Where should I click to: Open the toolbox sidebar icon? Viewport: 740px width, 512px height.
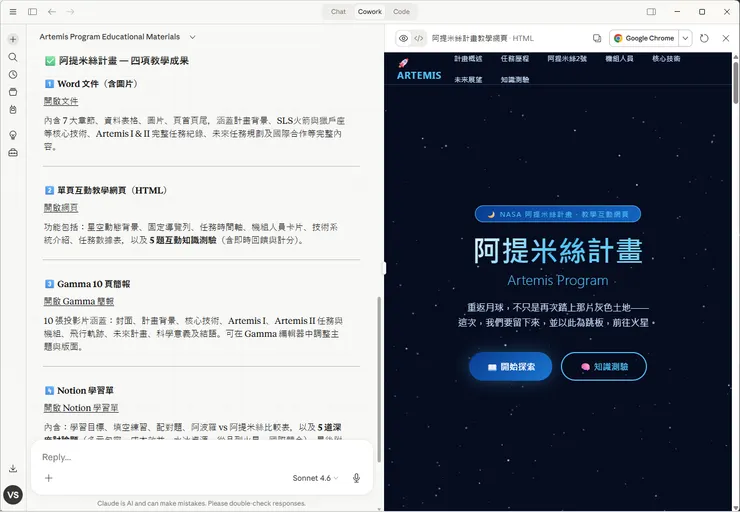click(13, 152)
